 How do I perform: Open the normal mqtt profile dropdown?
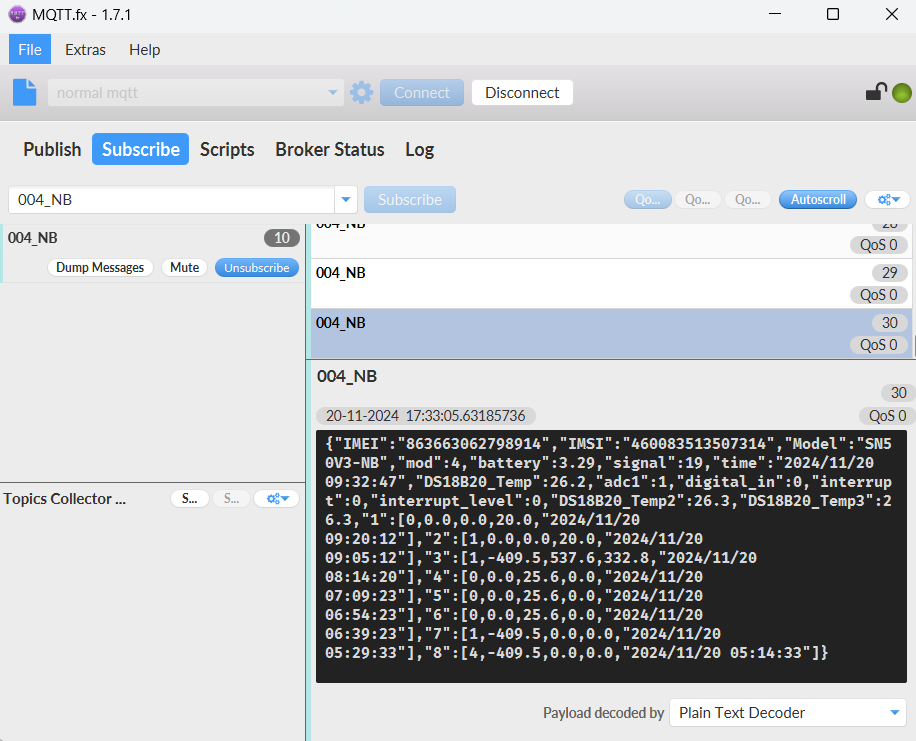332,92
